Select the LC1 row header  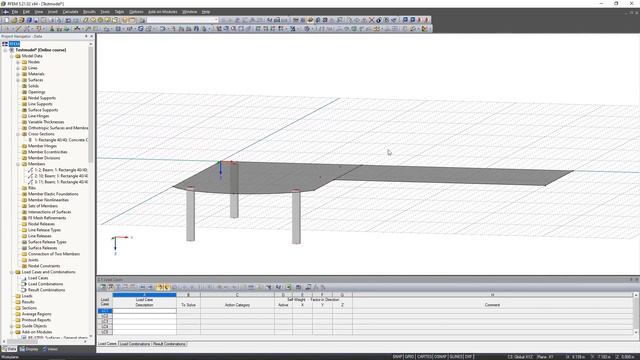(x=105, y=311)
